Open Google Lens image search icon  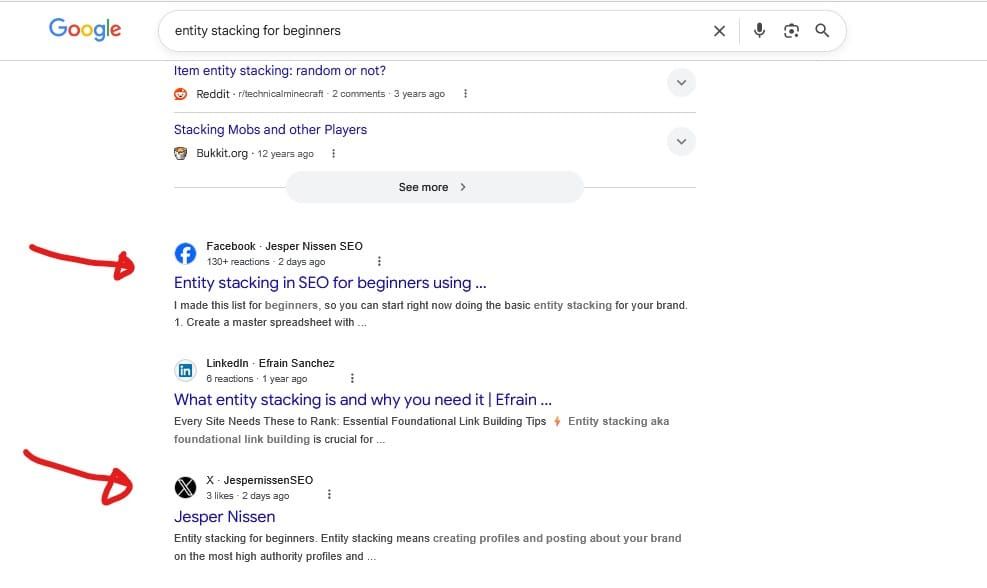pyautogui.click(x=791, y=30)
